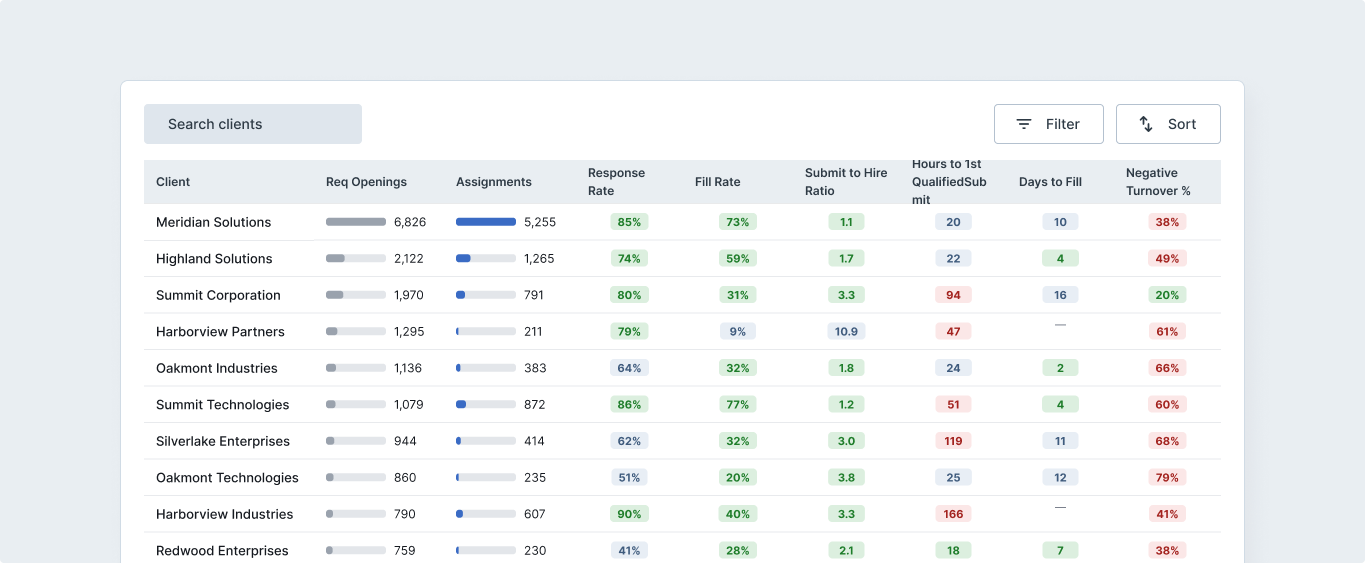Click the Fill Rate column header

point(718,182)
